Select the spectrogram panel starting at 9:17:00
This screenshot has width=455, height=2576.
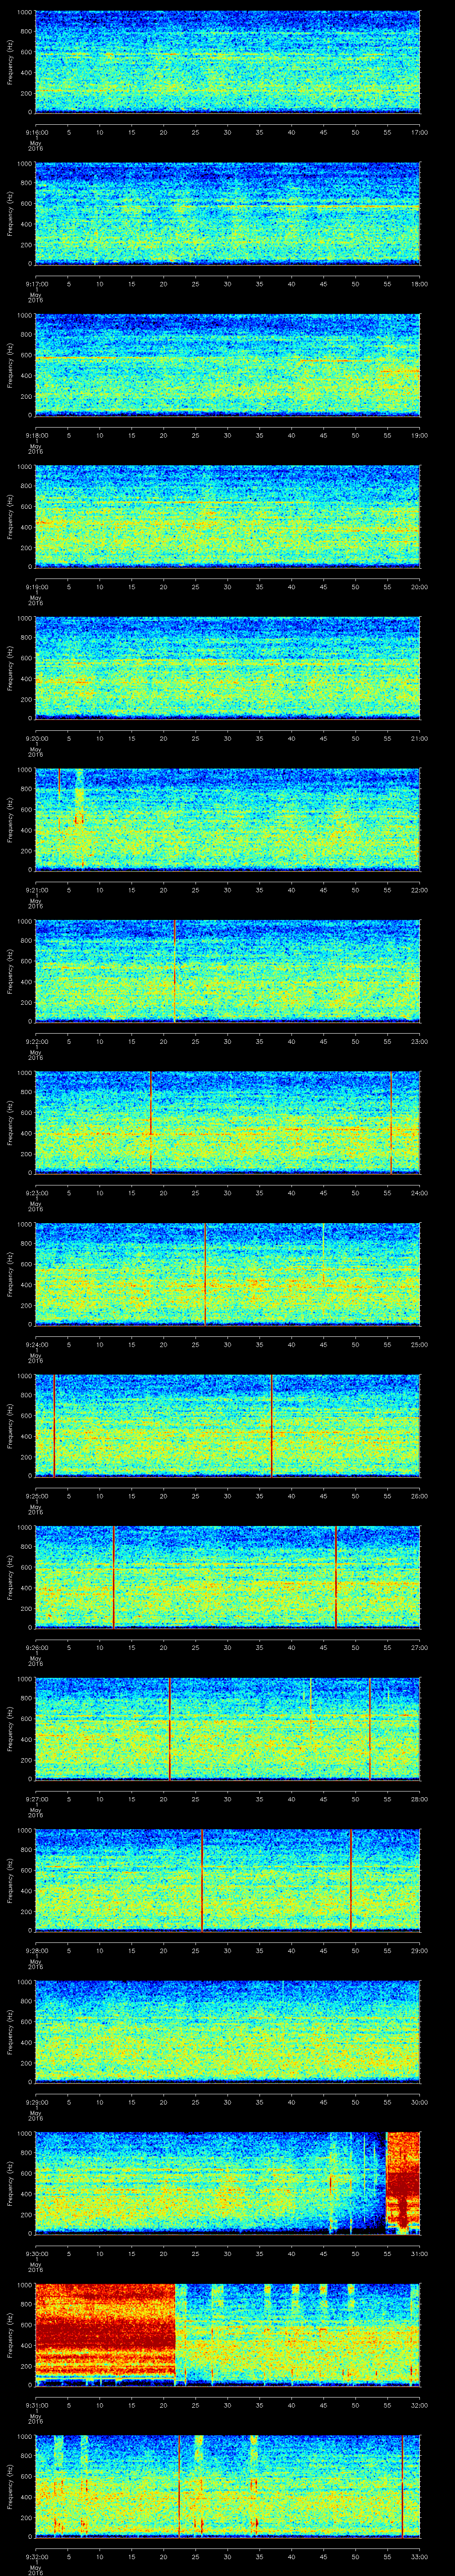pos(228,214)
